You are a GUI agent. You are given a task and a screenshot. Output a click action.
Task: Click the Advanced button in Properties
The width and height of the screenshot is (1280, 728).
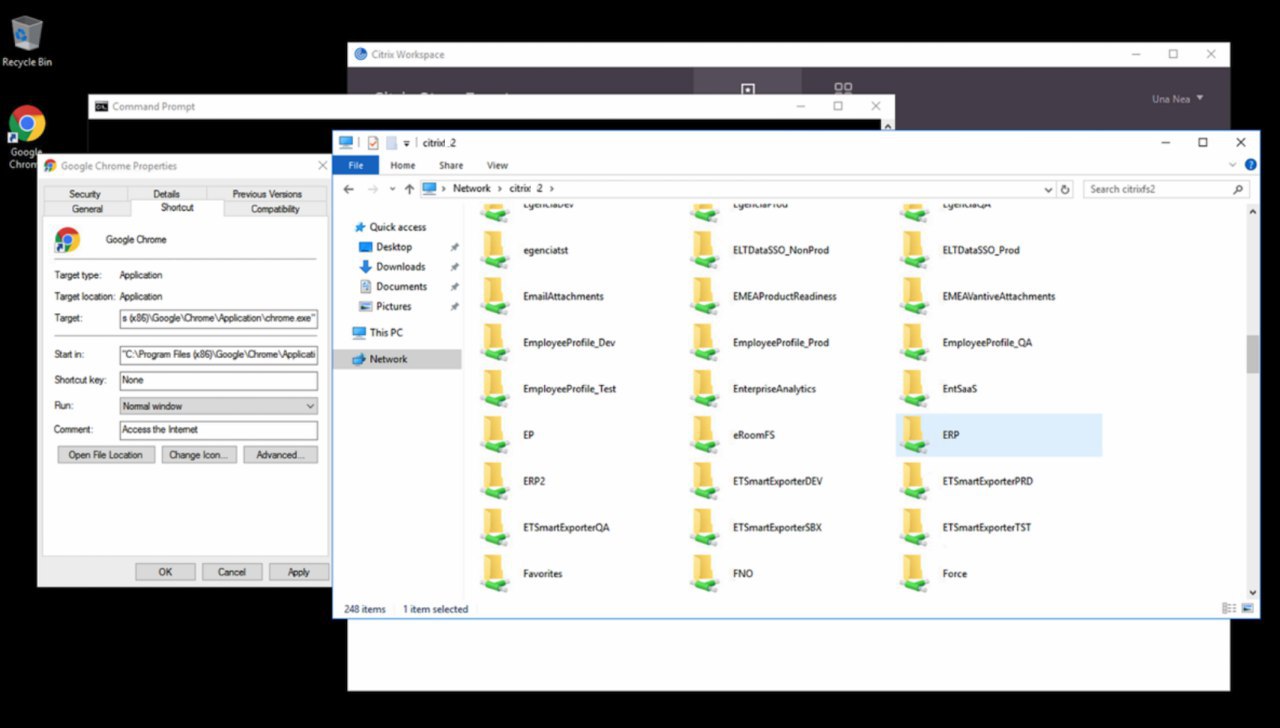[x=280, y=455]
